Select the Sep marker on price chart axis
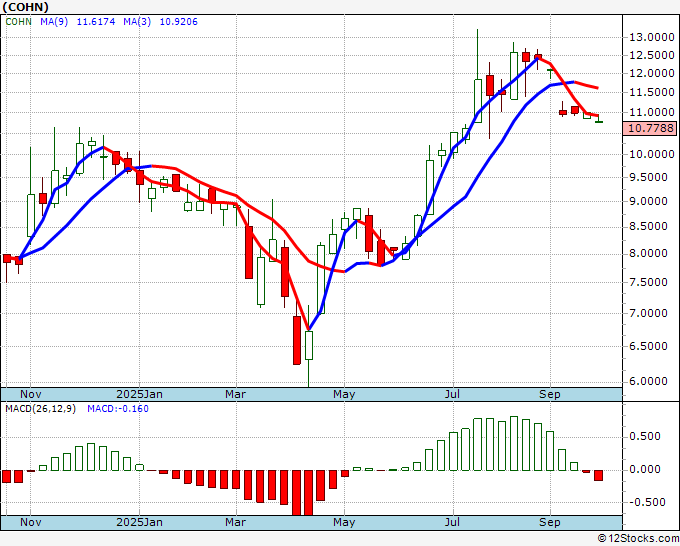 pos(549,394)
